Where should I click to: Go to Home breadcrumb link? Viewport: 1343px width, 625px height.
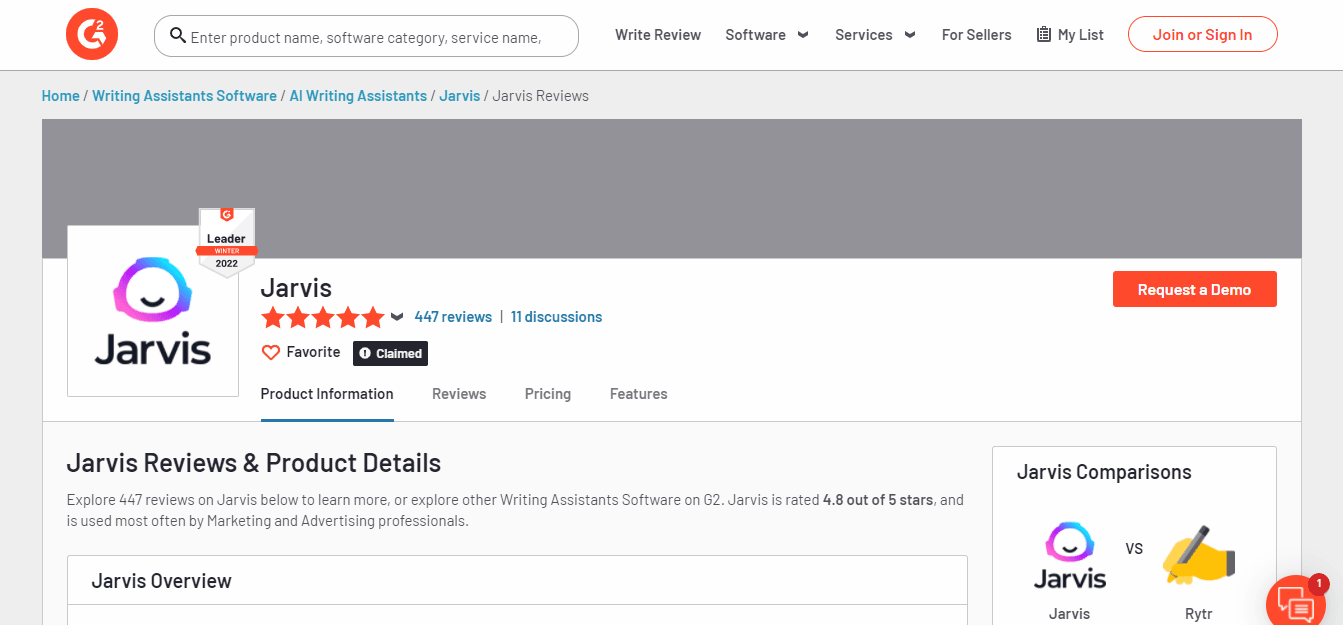click(x=60, y=96)
